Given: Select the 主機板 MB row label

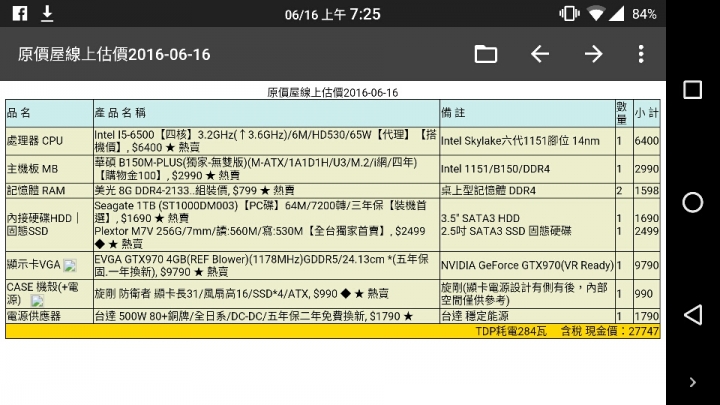Looking at the screenshot, I should (32, 169).
